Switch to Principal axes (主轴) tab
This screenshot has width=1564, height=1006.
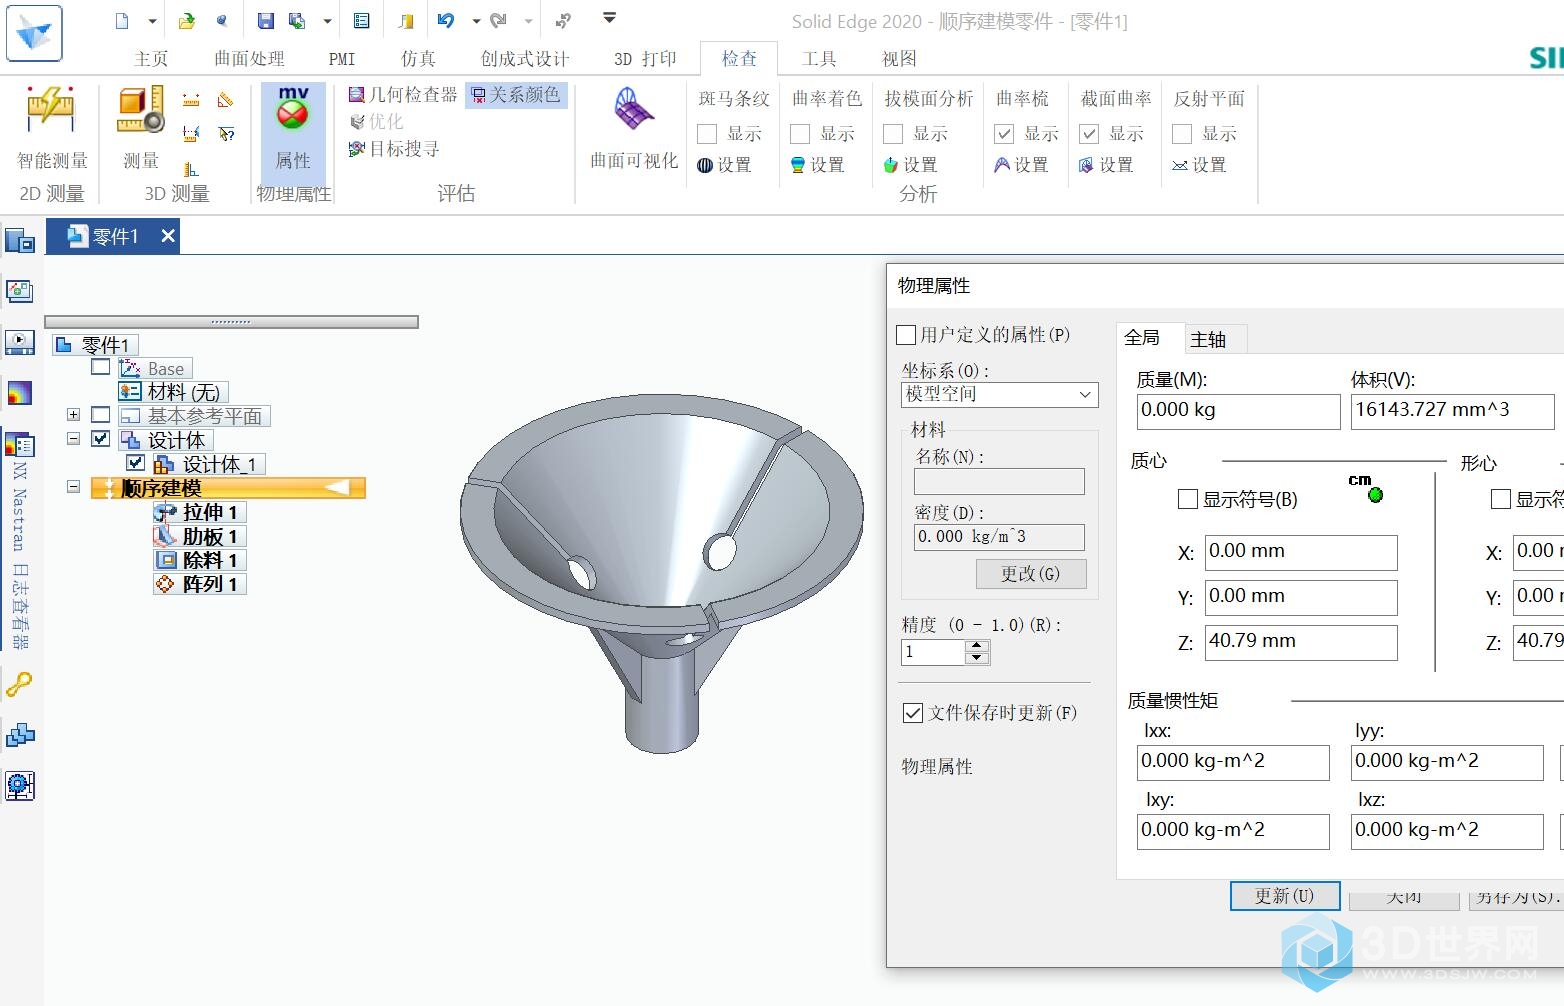click(x=1208, y=340)
